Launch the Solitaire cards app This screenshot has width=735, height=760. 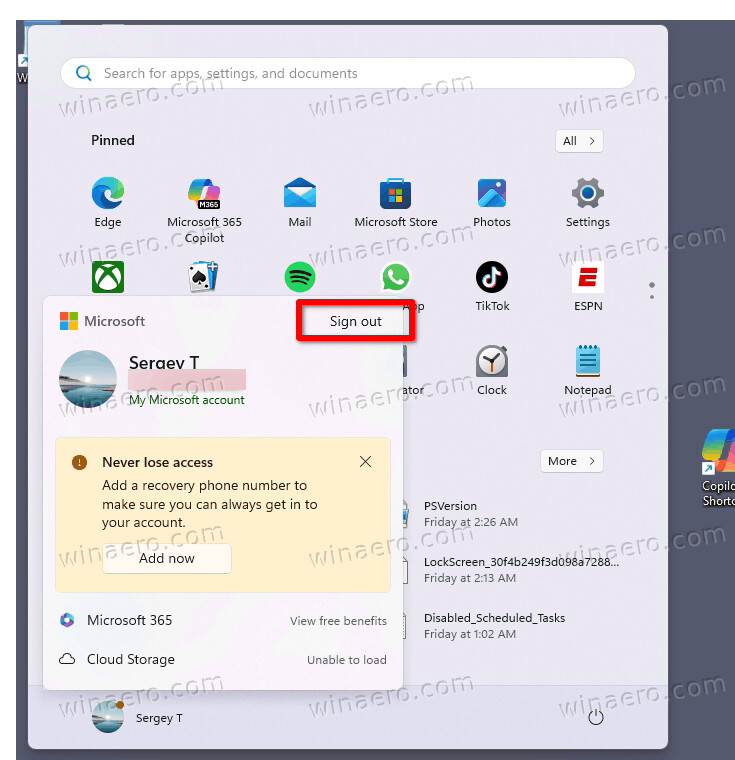tap(203, 277)
